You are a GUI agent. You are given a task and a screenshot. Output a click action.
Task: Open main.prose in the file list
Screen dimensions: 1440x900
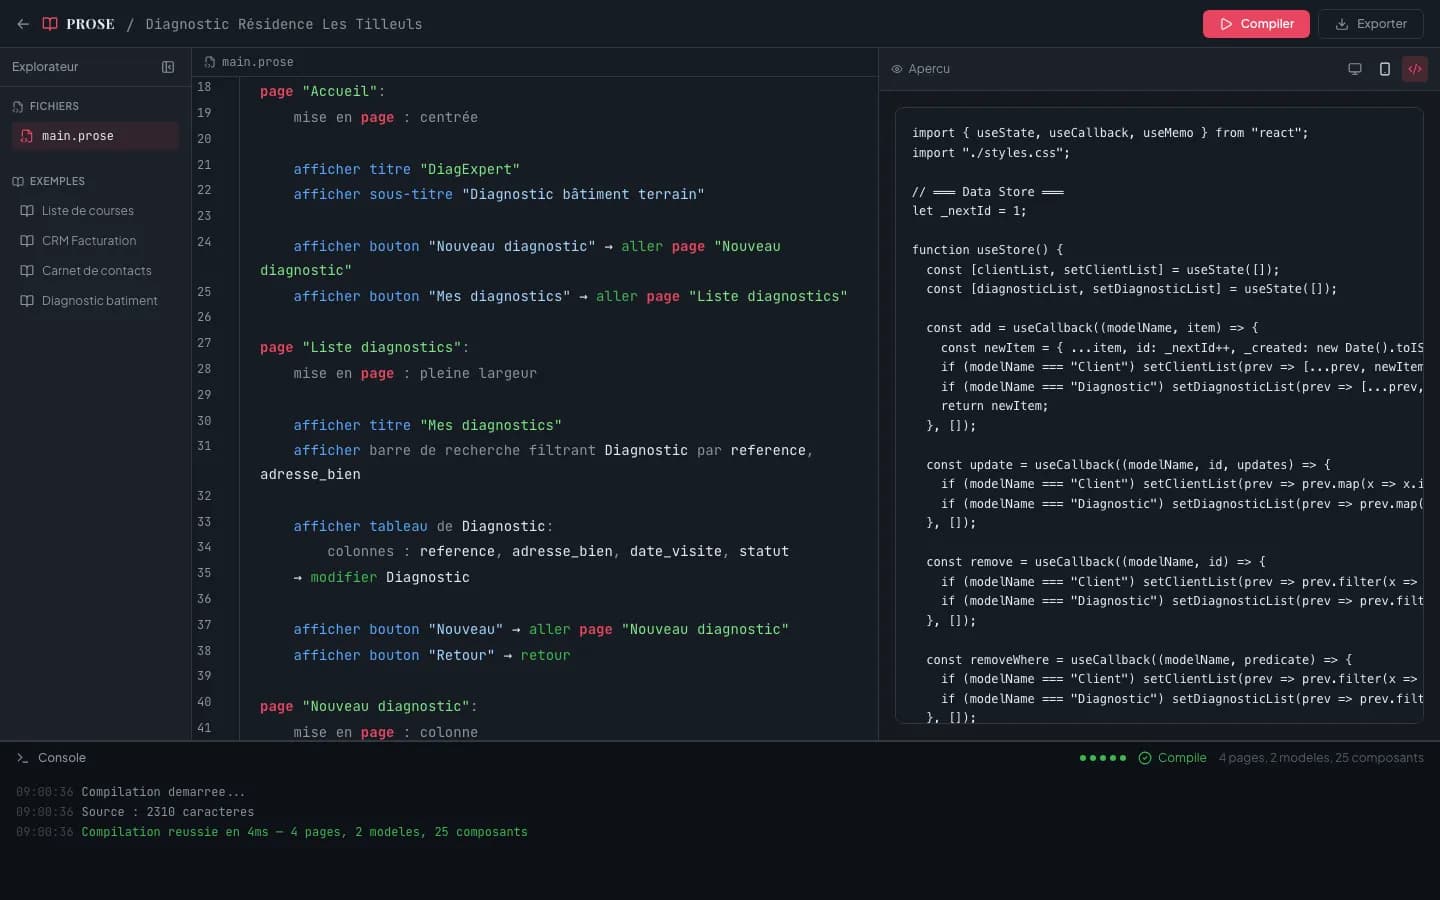(95, 136)
